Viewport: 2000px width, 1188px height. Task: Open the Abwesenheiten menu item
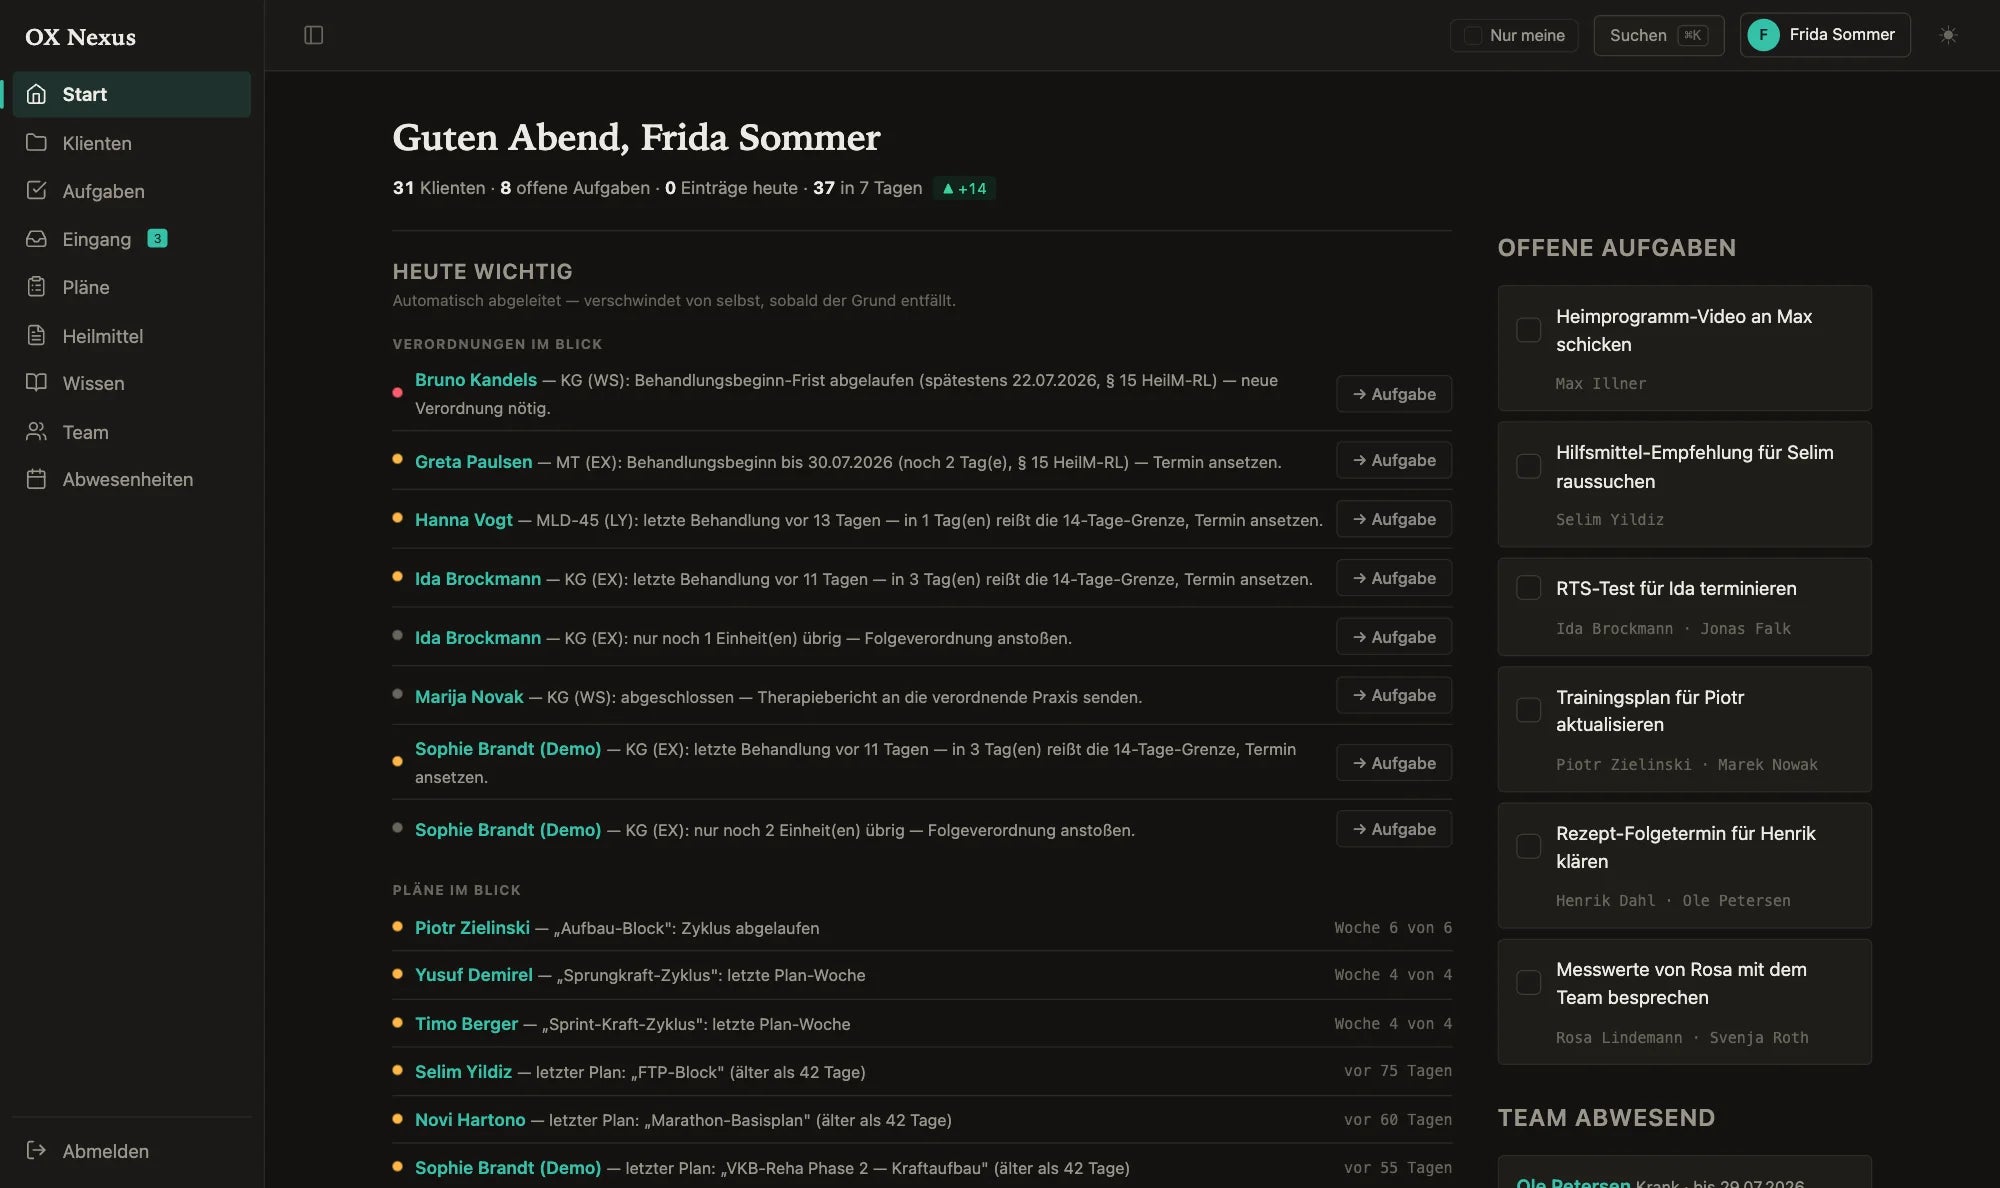click(131, 479)
